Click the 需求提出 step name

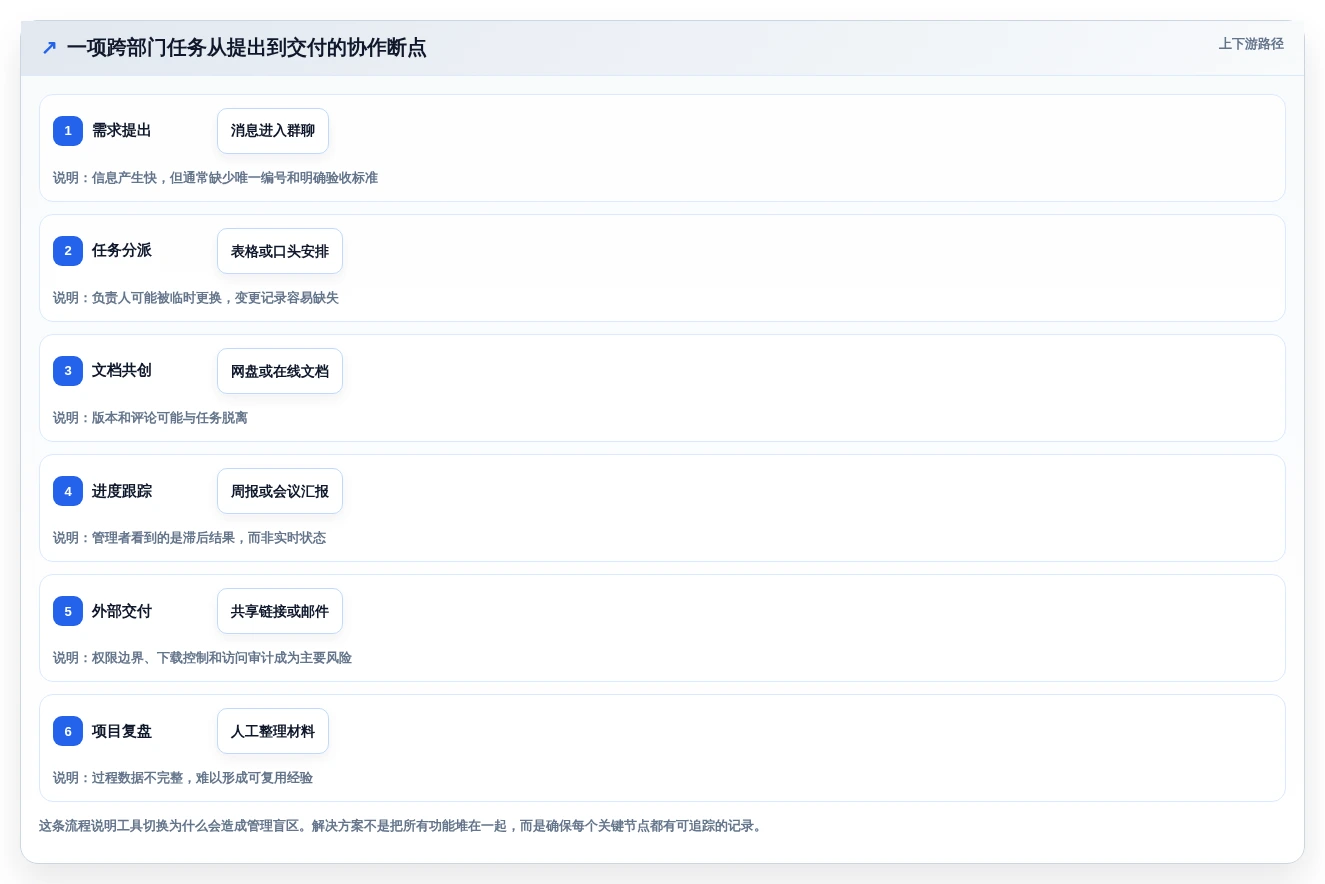(122, 131)
